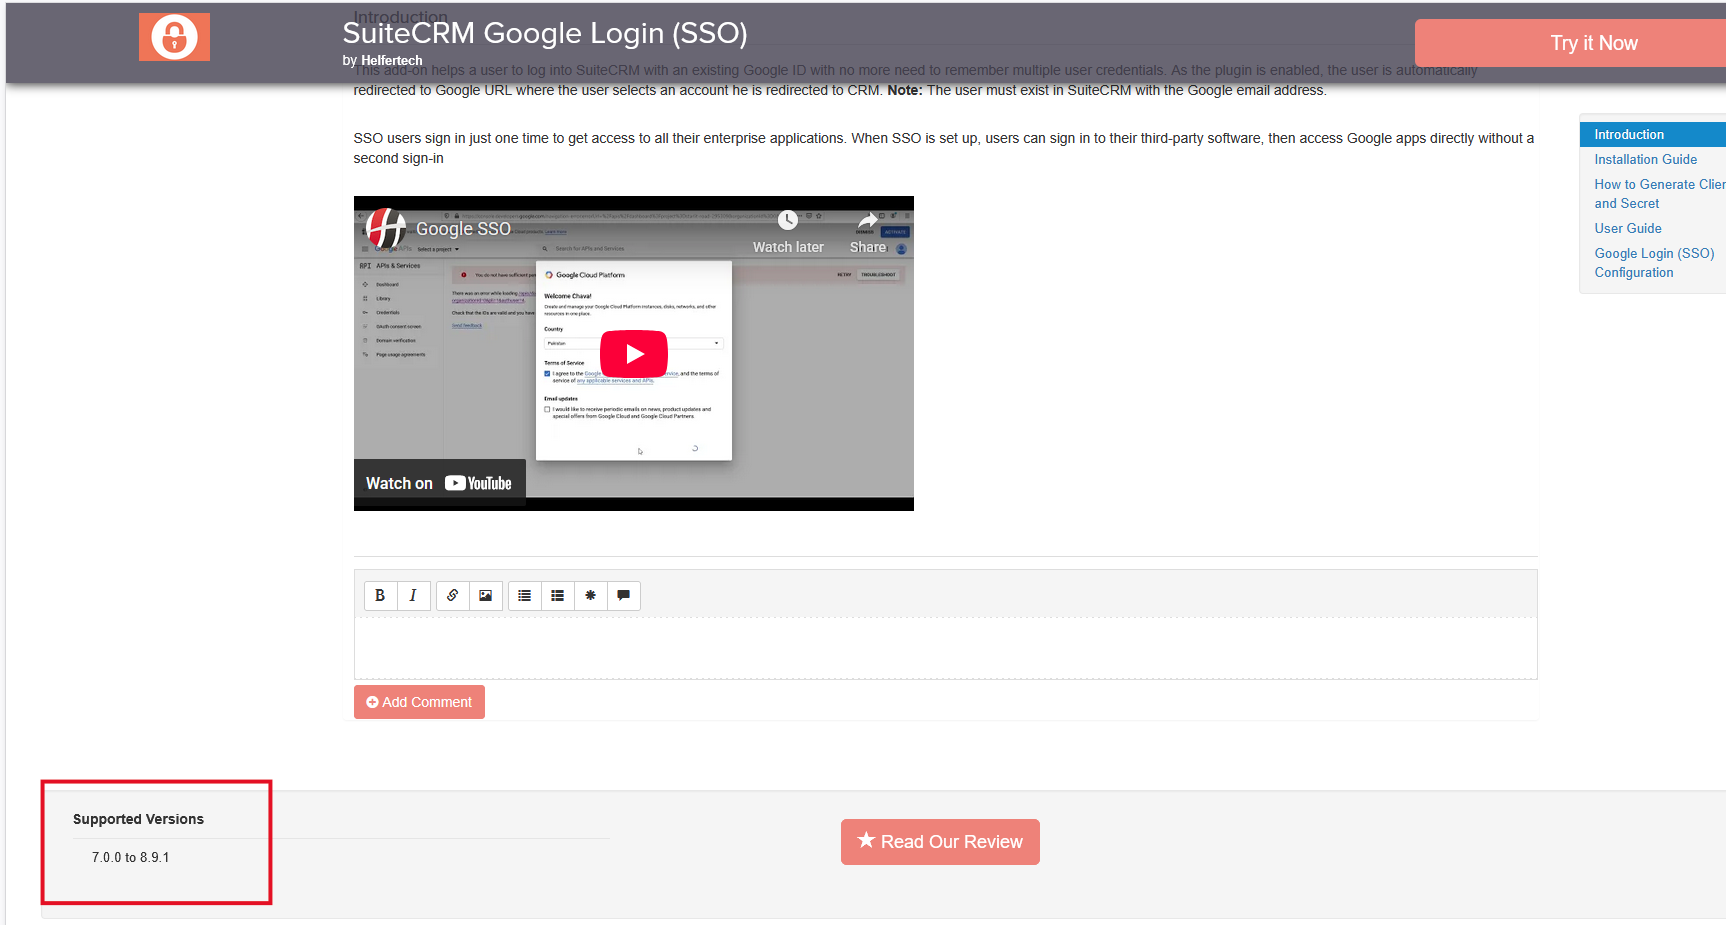The image size is (1726, 925).
Task: Apply unordered list in the comment editor
Action: (x=525, y=596)
